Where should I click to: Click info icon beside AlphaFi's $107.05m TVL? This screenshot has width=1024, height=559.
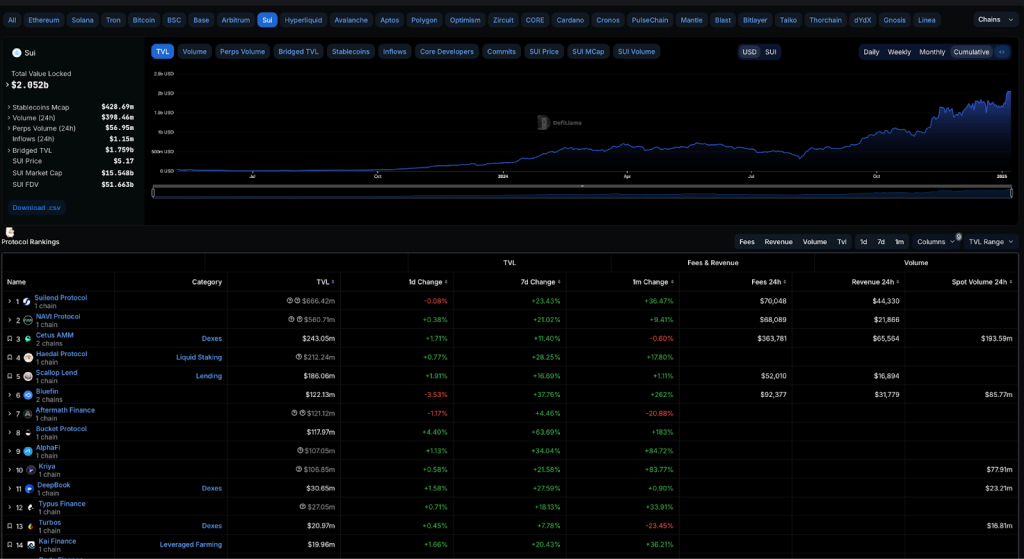click(300, 451)
